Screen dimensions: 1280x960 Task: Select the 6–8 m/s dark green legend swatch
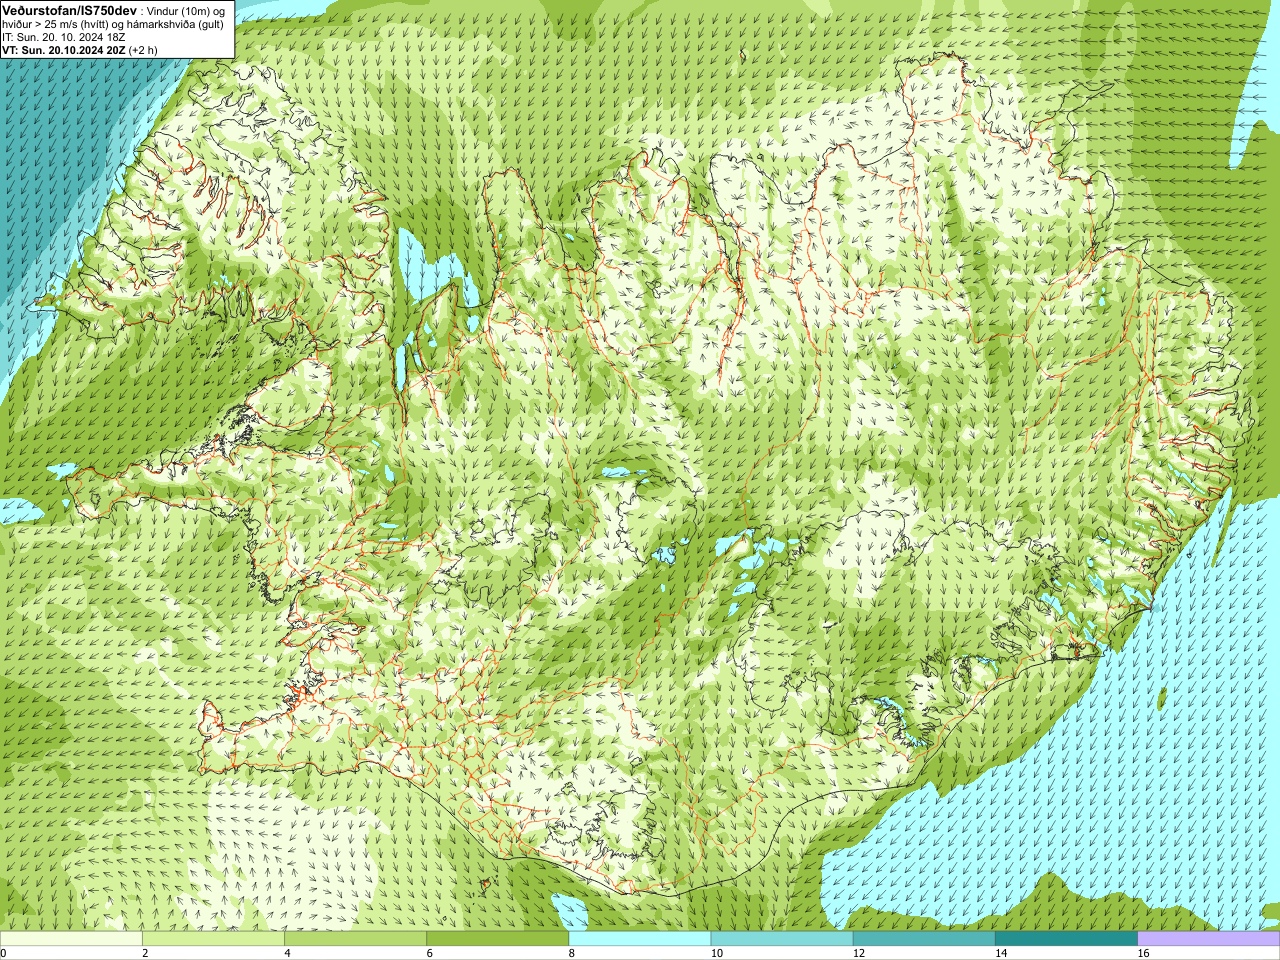pos(497,939)
